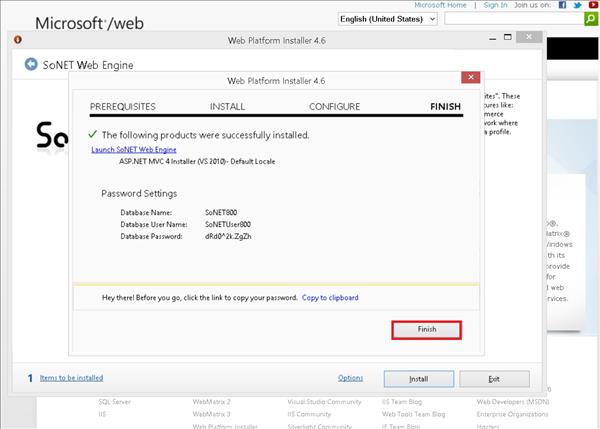Screen dimensions: 600x429
Task: Click the items-to-install count 1
Action: tap(30, 378)
